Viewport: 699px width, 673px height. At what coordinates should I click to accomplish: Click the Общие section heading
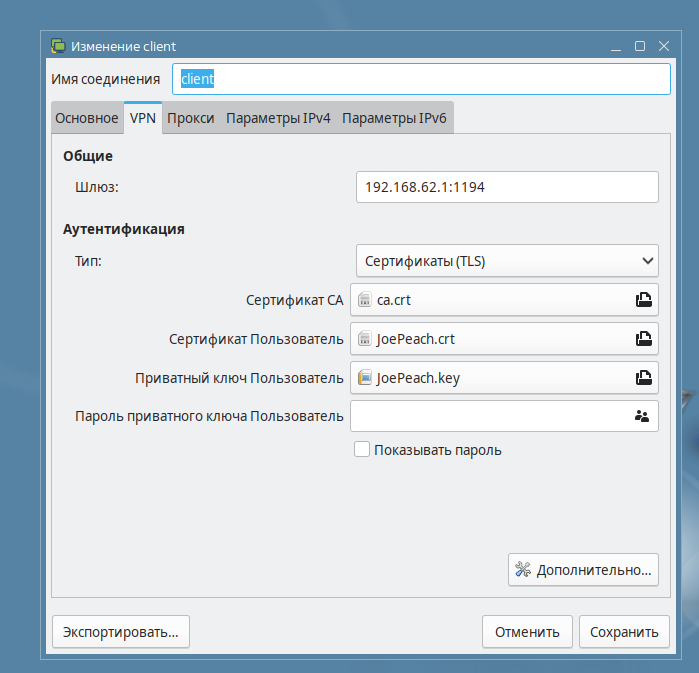click(x=88, y=156)
